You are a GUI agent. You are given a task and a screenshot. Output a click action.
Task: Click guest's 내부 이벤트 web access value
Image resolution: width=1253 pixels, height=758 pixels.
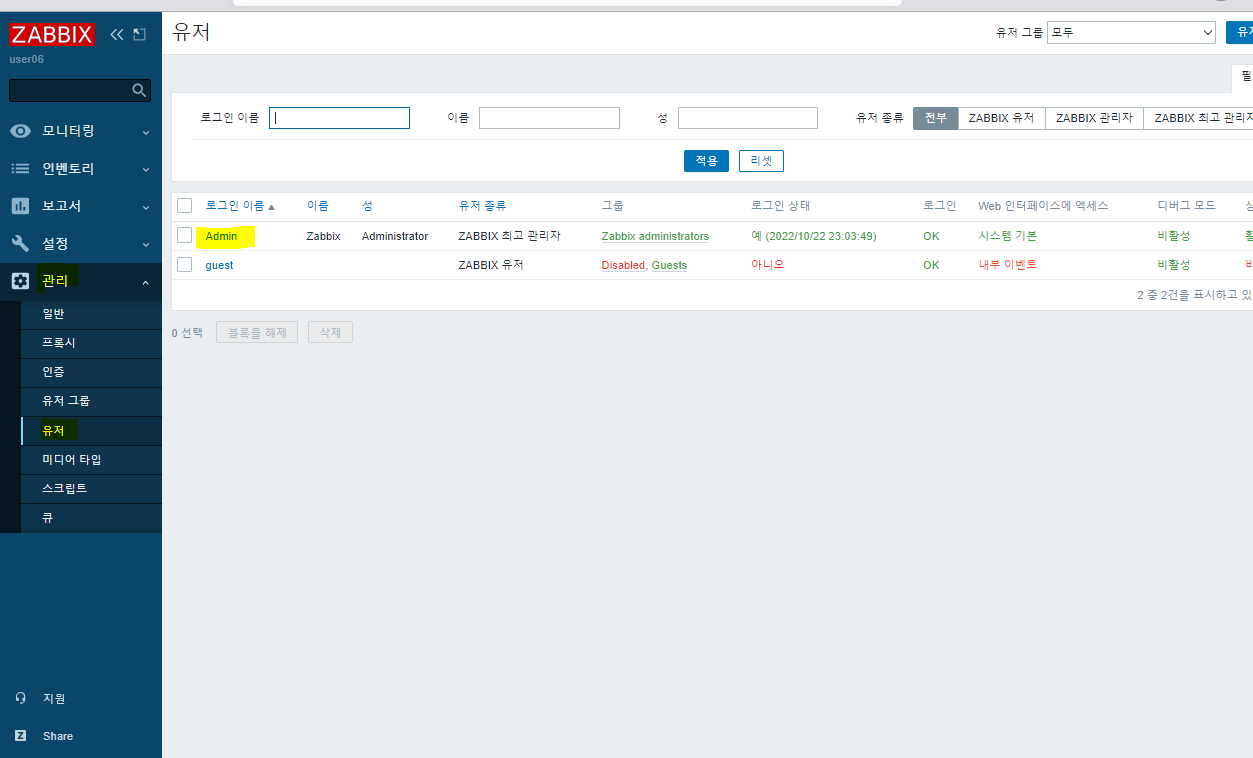pos(1007,265)
